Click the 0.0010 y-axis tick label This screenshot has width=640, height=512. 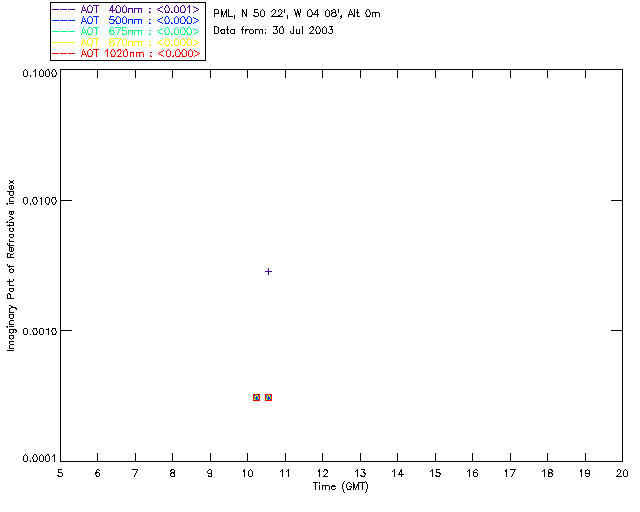pos(40,331)
